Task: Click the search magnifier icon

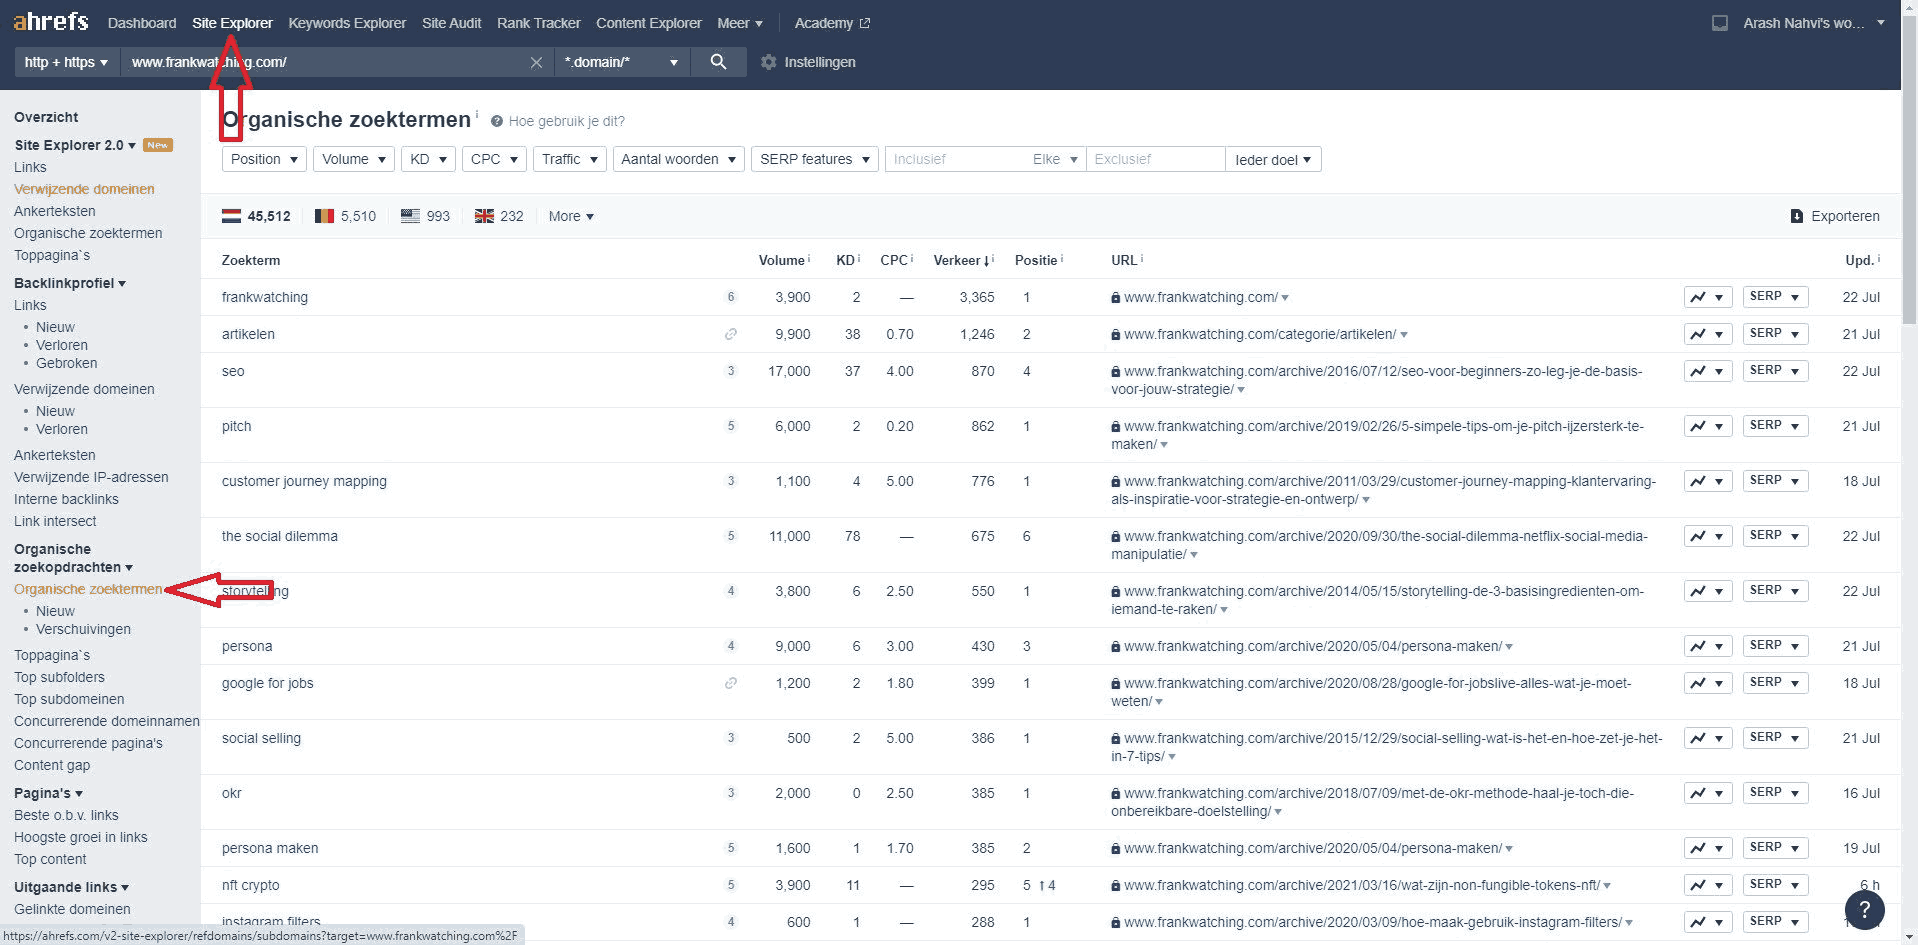Action: pyautogui.click(x=718, y=62)
